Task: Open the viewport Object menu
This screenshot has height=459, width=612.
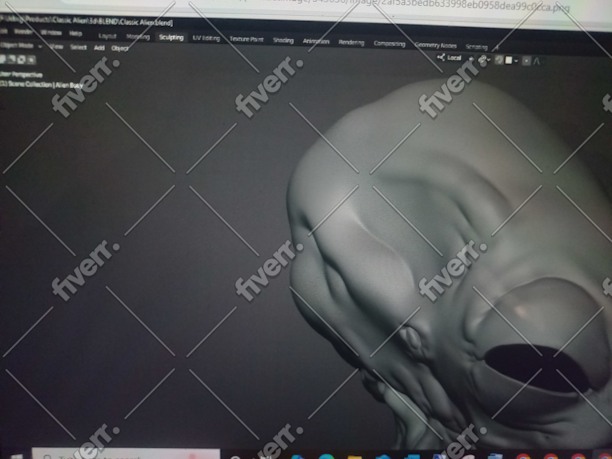Action: click(x=119, y=48)
